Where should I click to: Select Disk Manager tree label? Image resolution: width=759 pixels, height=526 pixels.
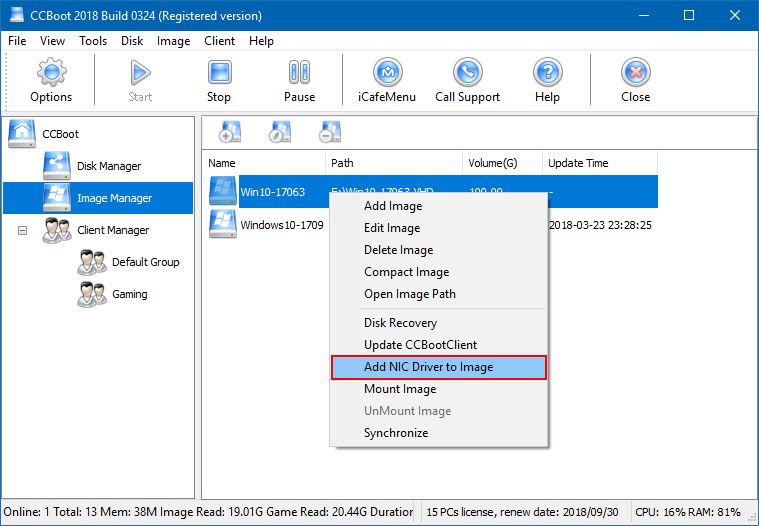tap(109, 166)
